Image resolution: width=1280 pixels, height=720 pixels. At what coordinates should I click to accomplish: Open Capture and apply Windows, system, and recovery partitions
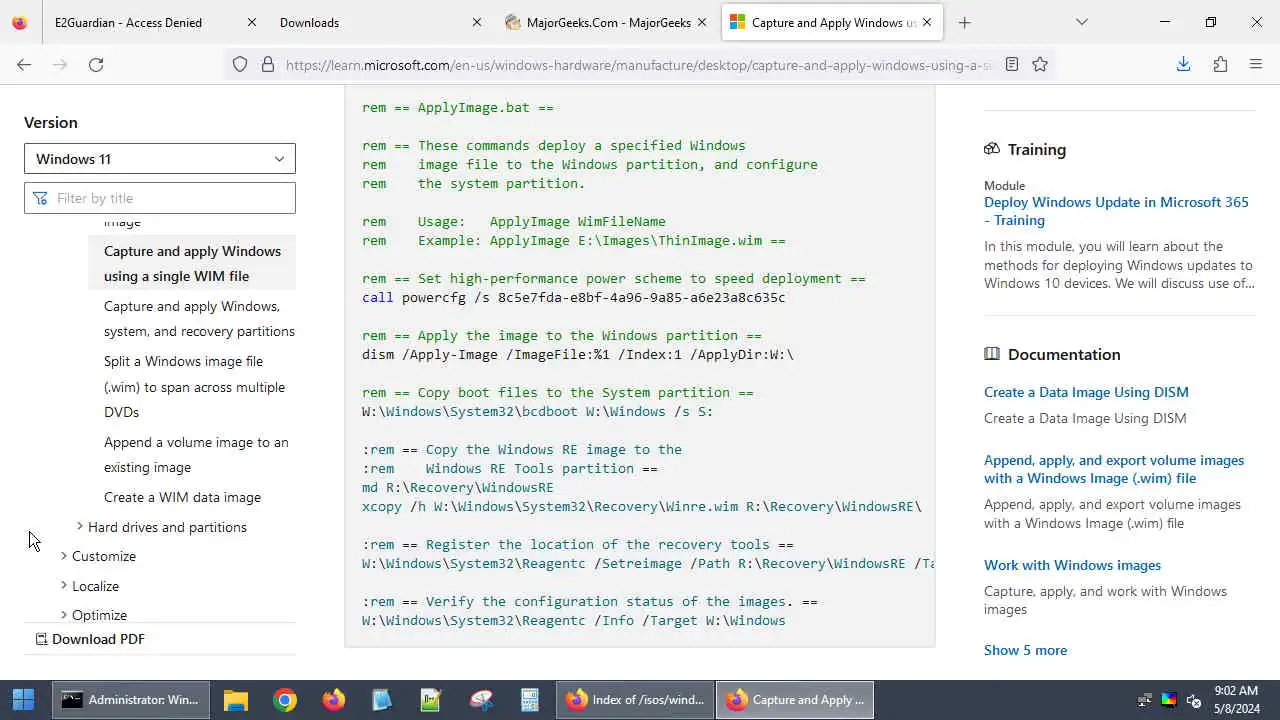[x=199, y=319]
